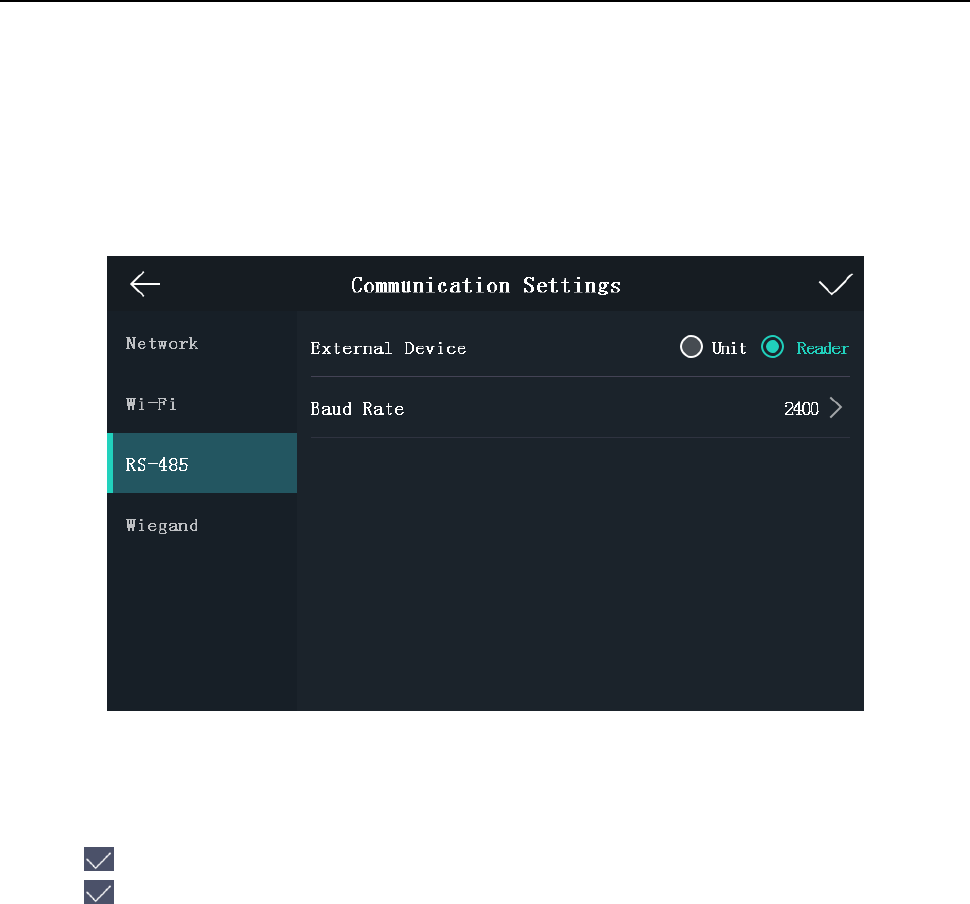Click the External Device label
This screenshot has width=970, height=904.
tap(388, 349)
